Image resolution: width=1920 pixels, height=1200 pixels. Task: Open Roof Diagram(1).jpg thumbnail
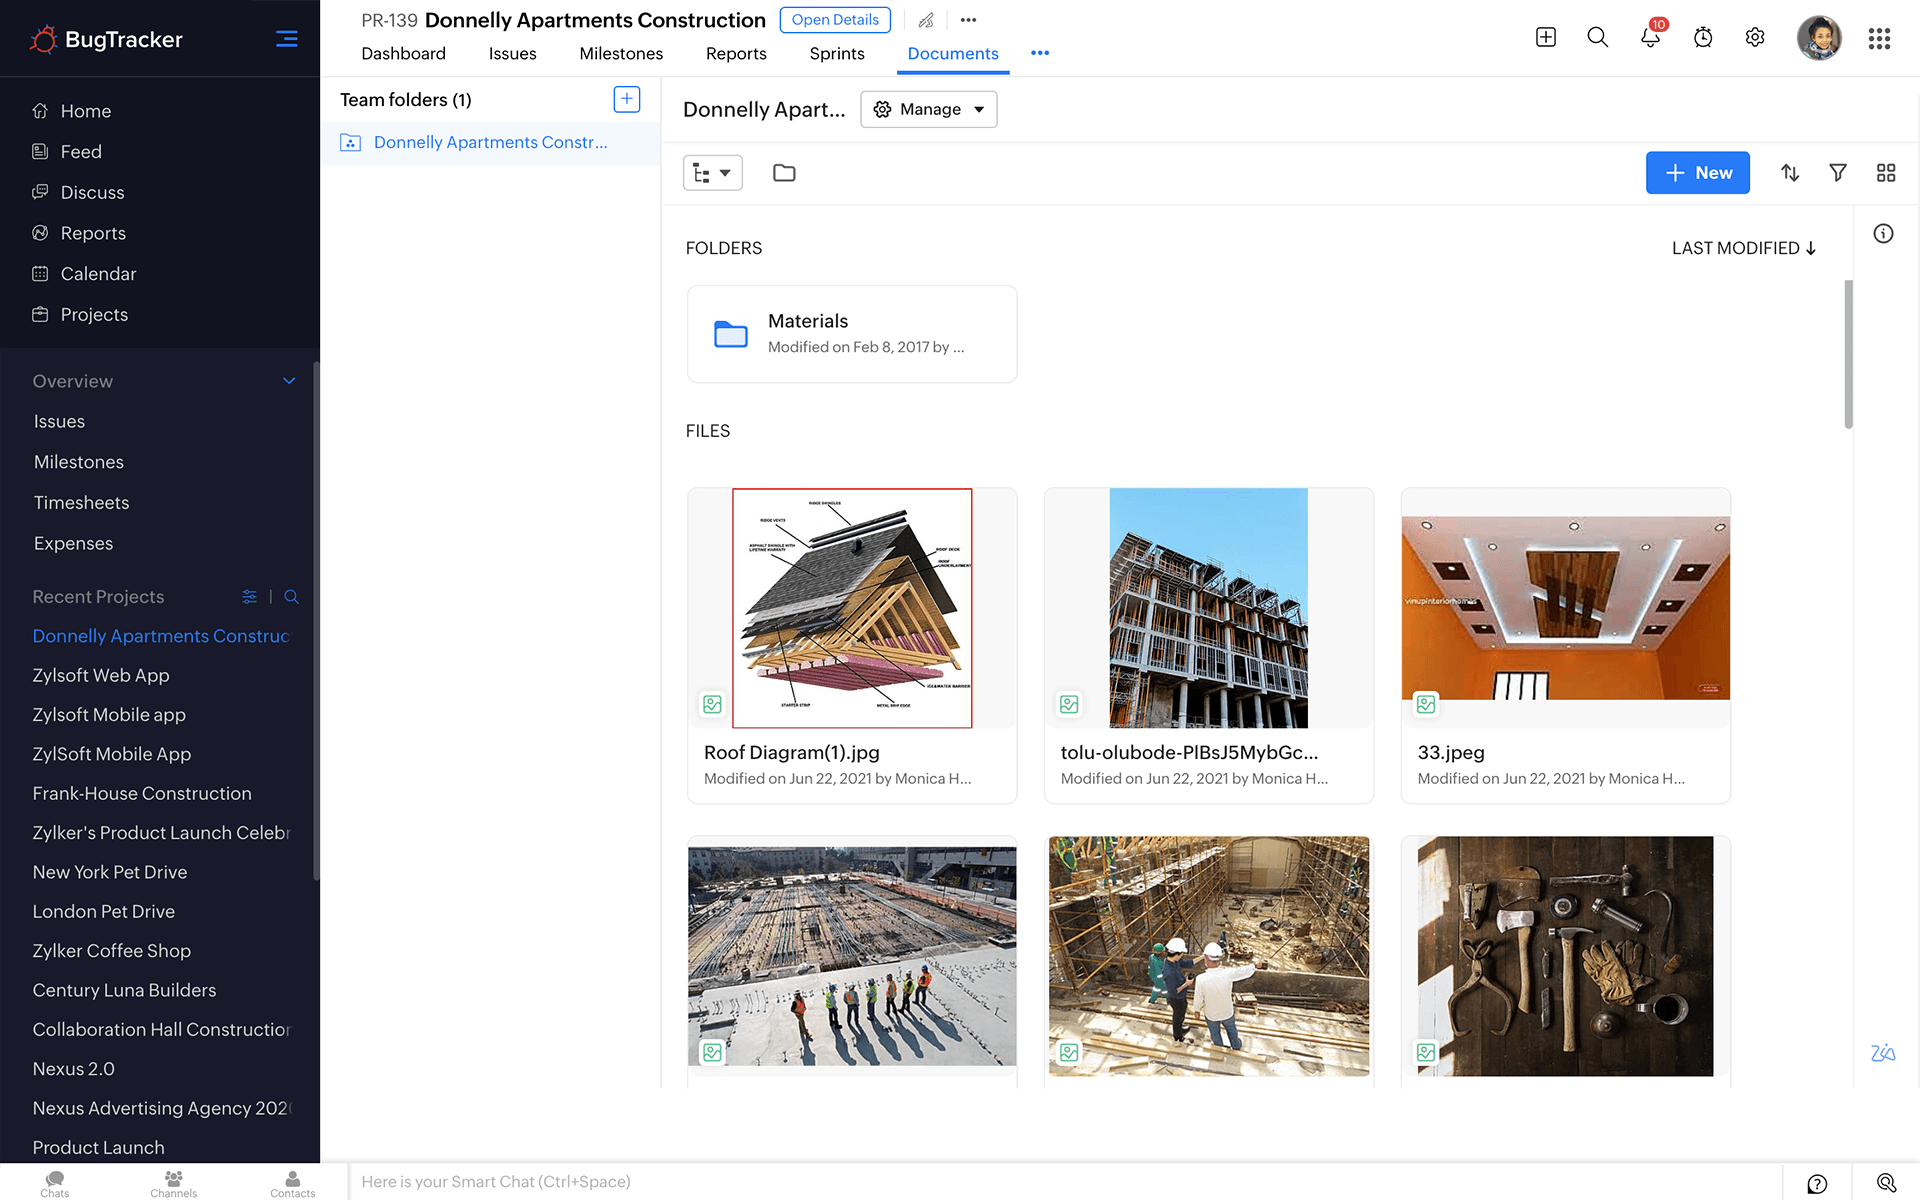point(852,608)
